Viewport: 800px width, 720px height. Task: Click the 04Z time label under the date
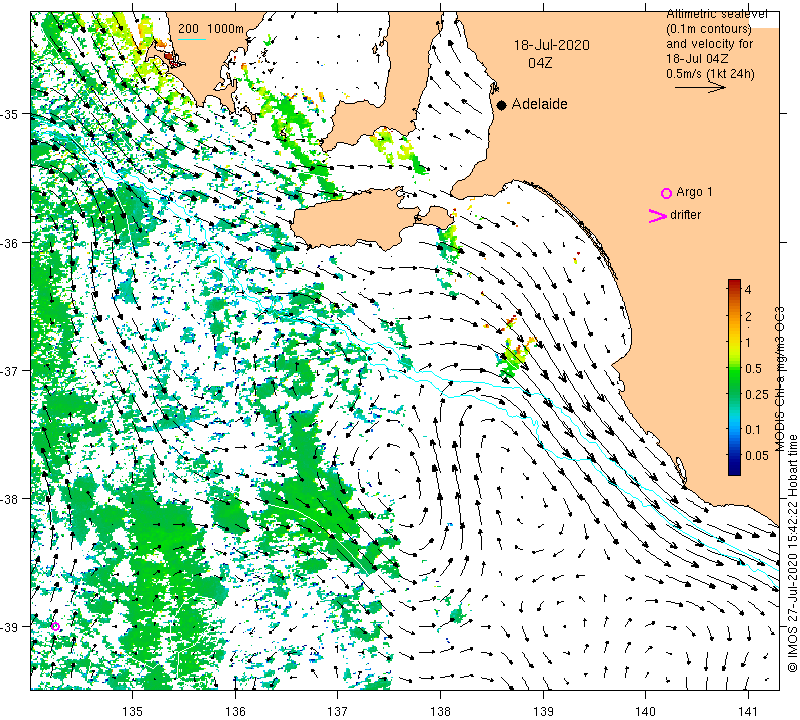540,63
